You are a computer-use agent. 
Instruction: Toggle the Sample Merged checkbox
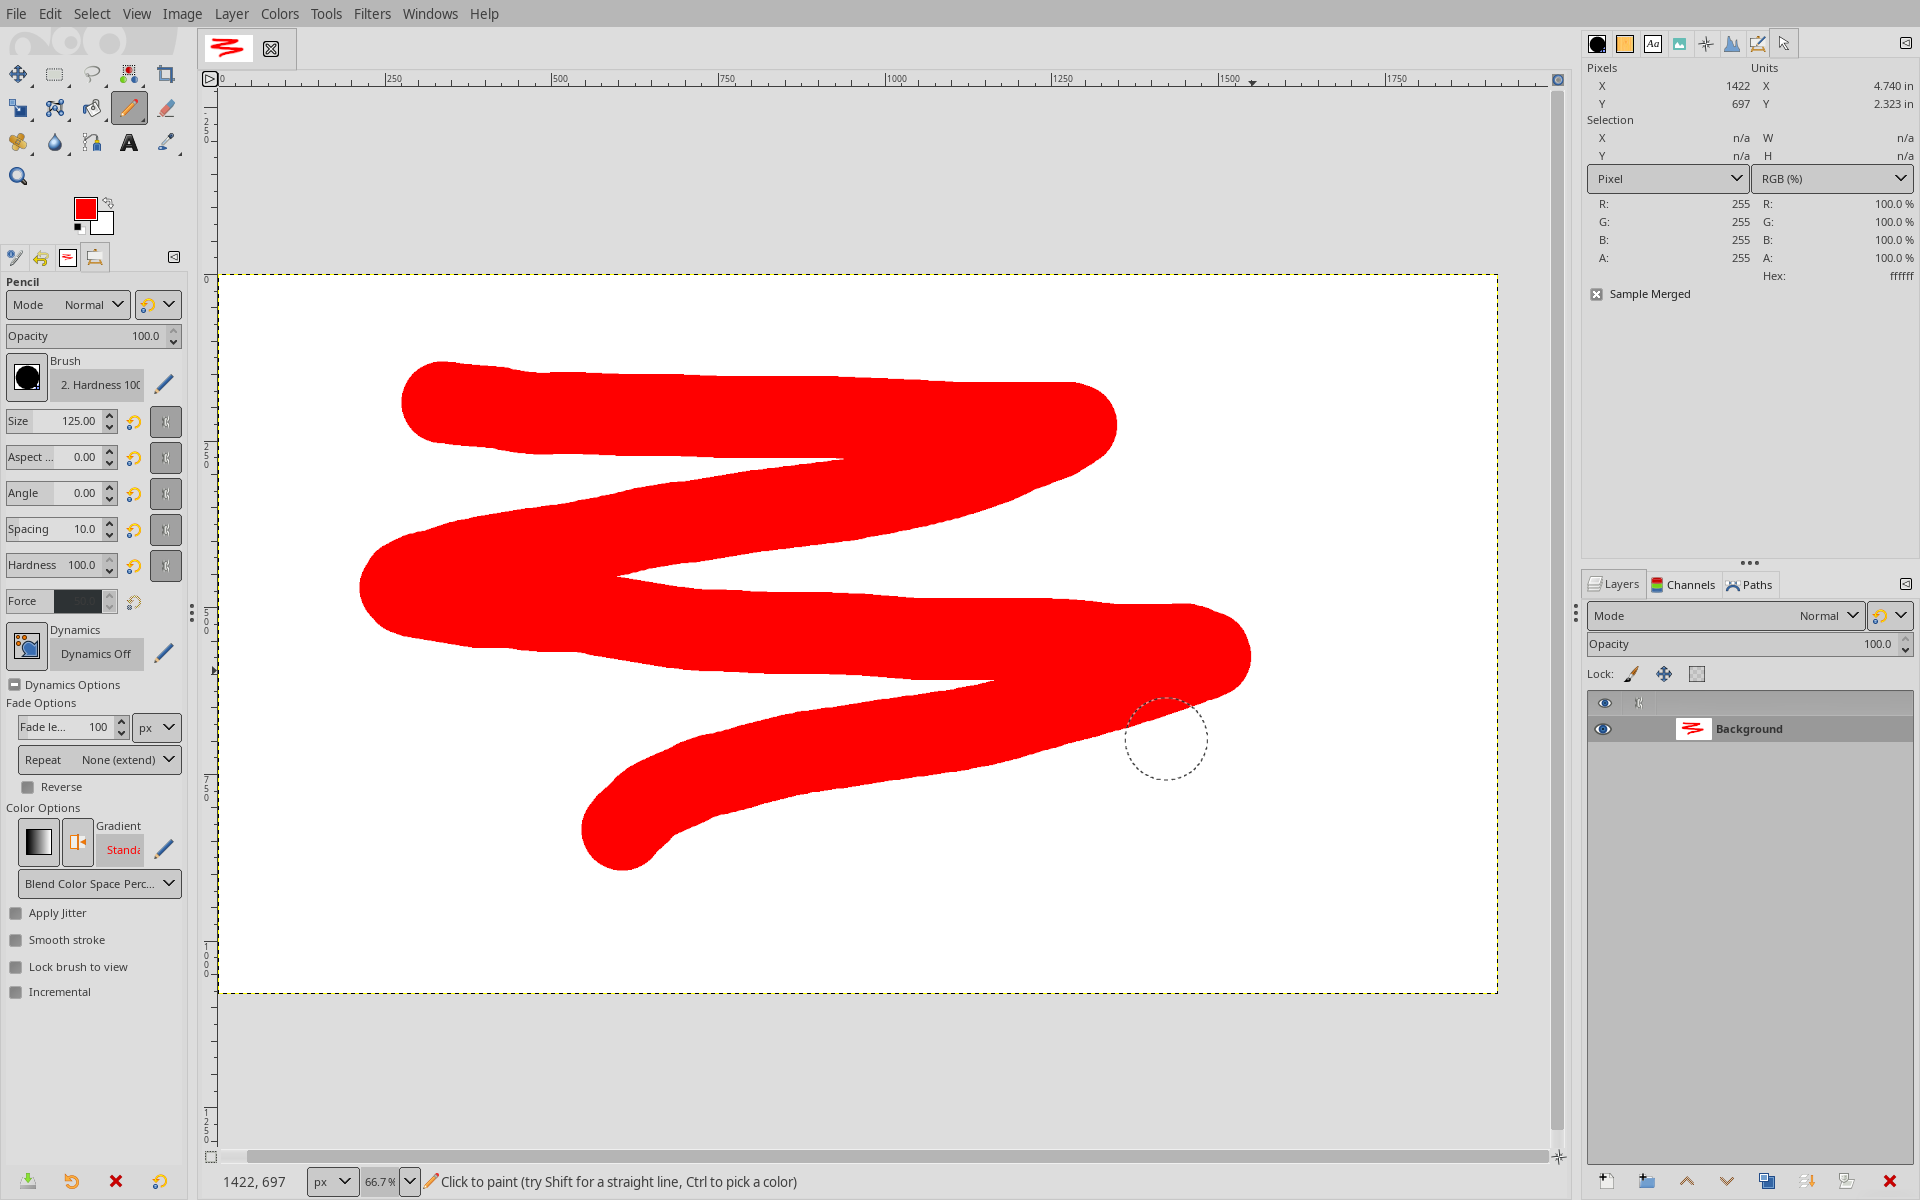pos(1596,294)
